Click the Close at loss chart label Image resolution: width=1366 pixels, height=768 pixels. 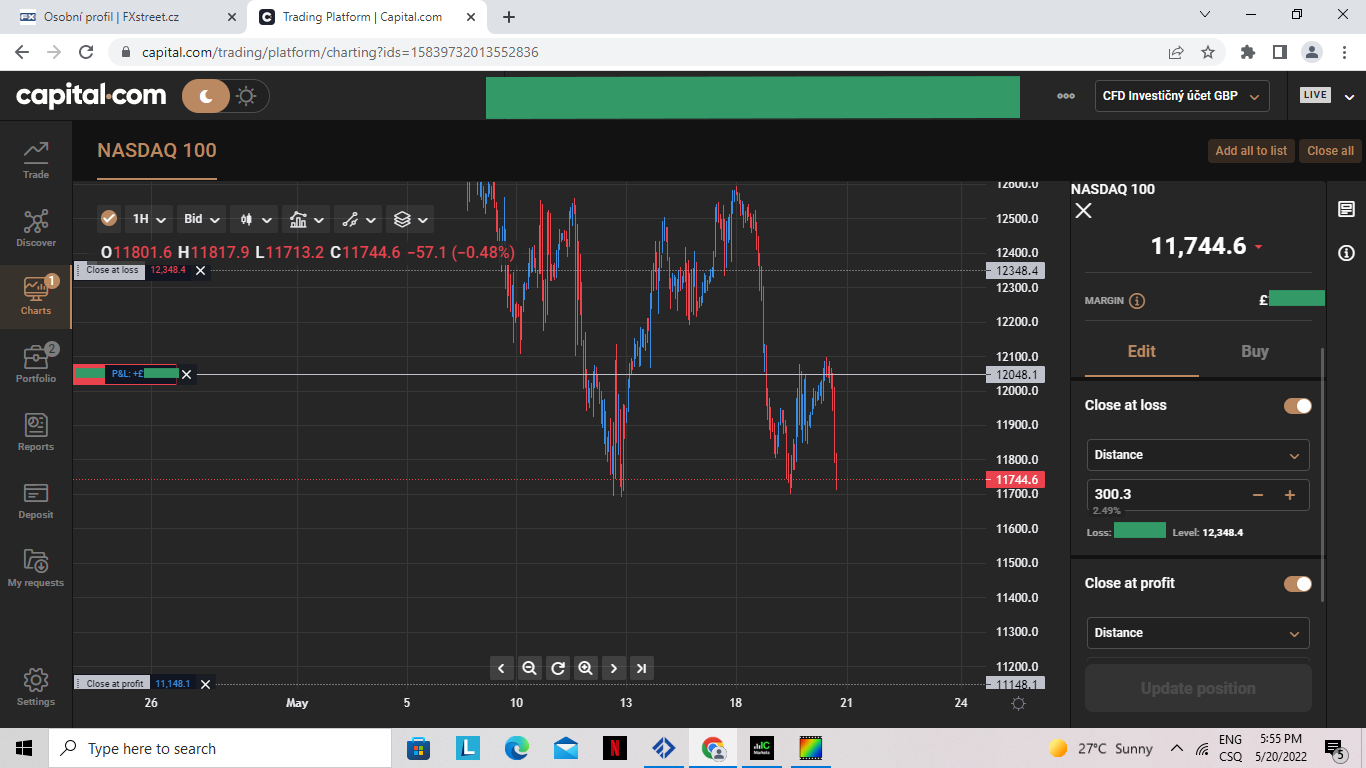(112, 270)
